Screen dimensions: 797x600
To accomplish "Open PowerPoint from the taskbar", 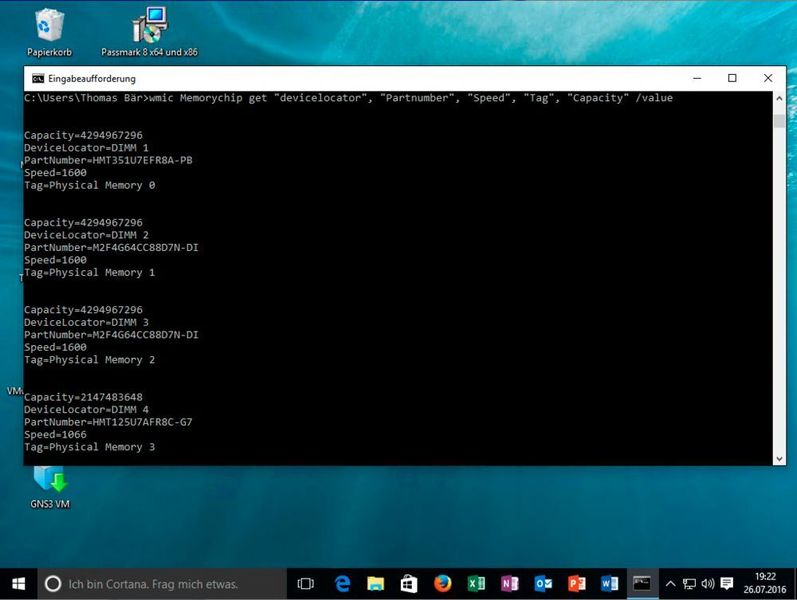I will [576, 584].
